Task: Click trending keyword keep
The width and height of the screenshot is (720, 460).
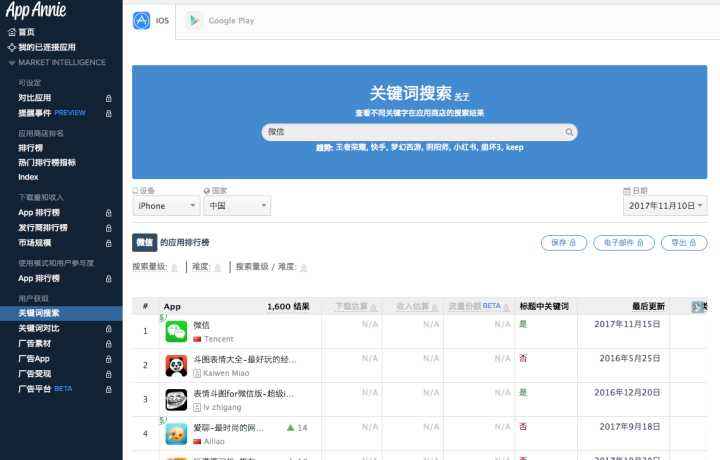Action: 515,147
